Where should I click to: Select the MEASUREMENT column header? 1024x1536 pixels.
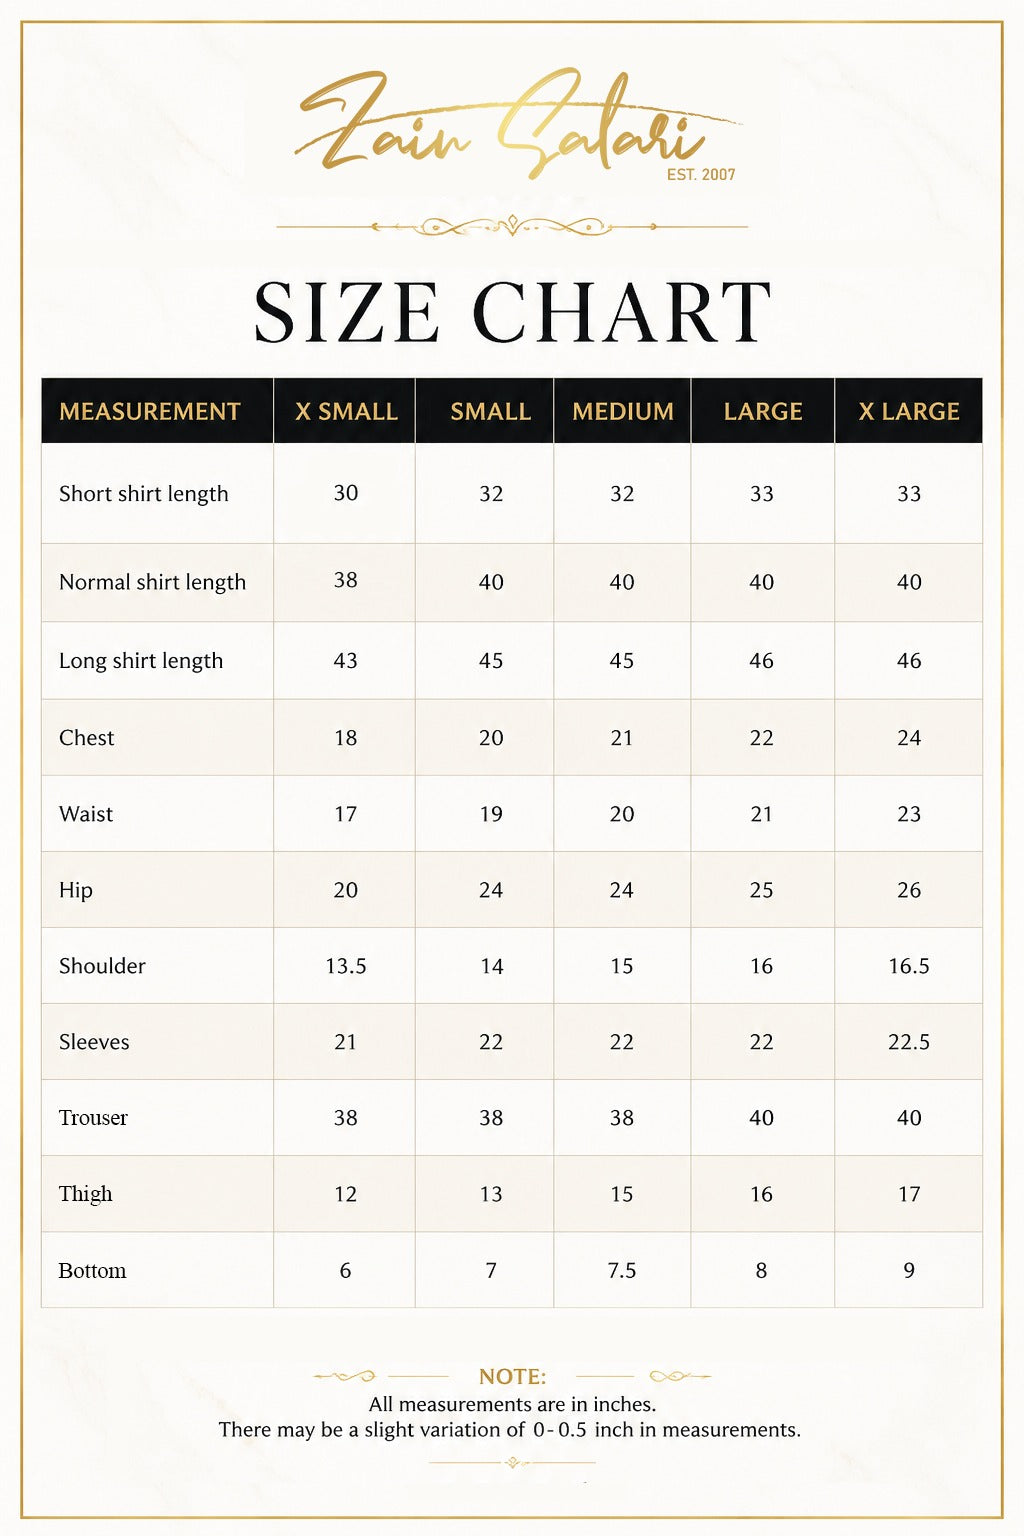pyautogui.click(x=150, y=411)
